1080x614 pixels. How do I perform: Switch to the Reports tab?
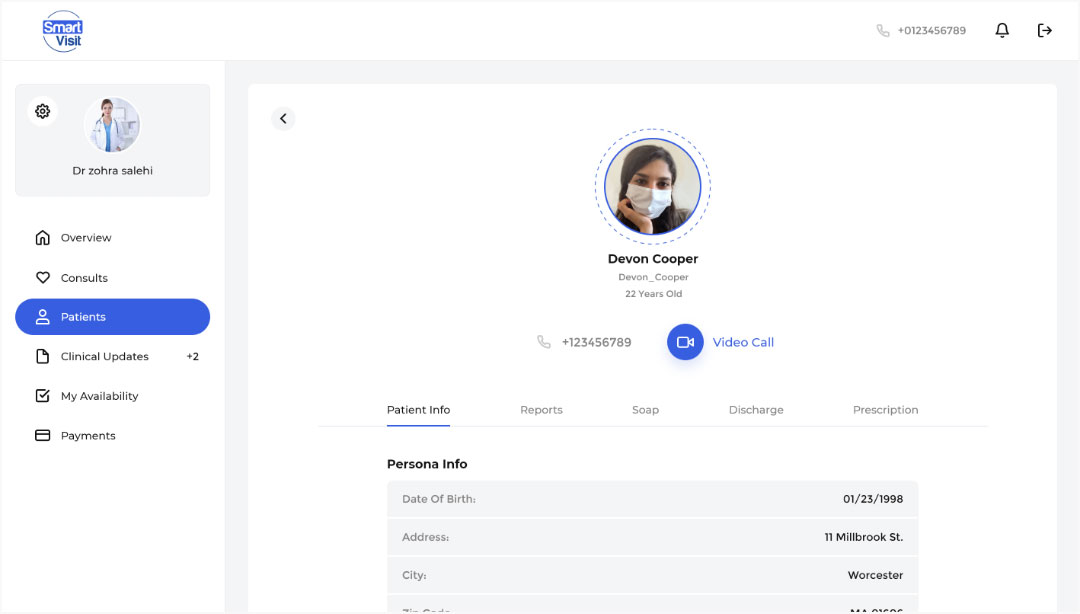541,410
